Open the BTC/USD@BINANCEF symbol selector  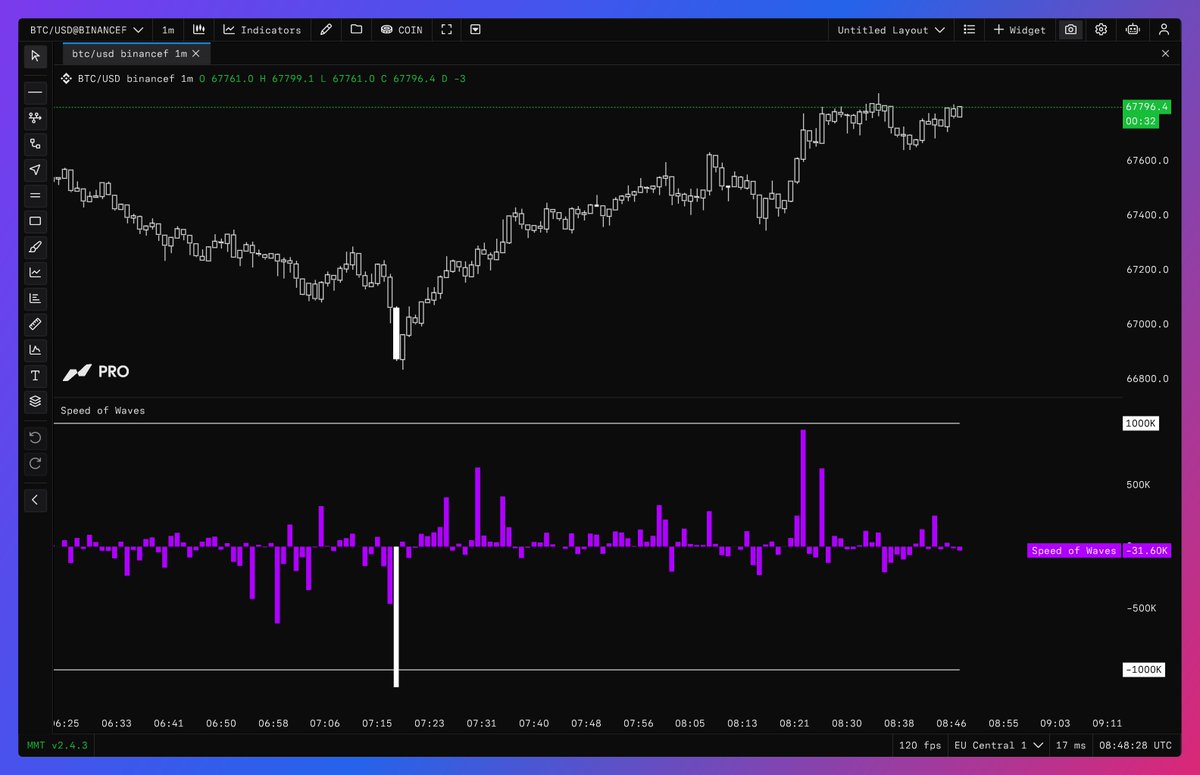pyautogui.click(x=86, y=30)
